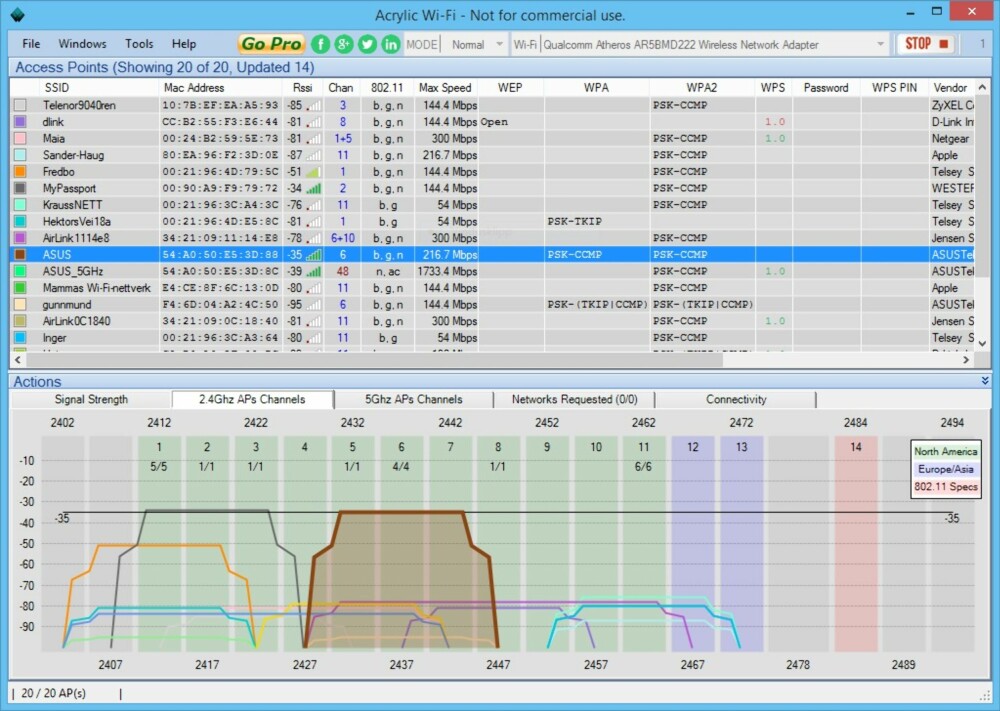Screen dimensions: 1000x711
Task: Sort by the Max Speed column header
Action: click(x=445, y=87)
